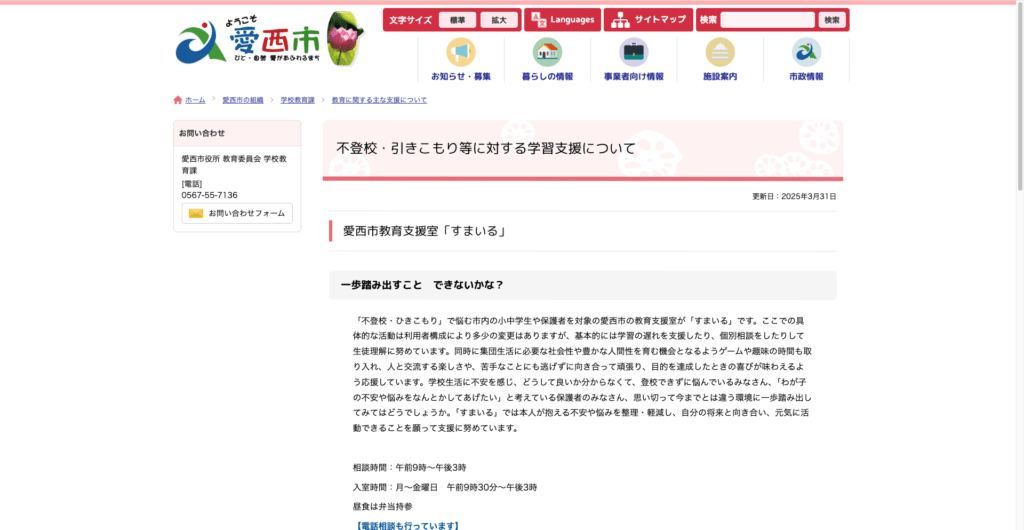Focus the 検索 search input field

pos(767,20)
